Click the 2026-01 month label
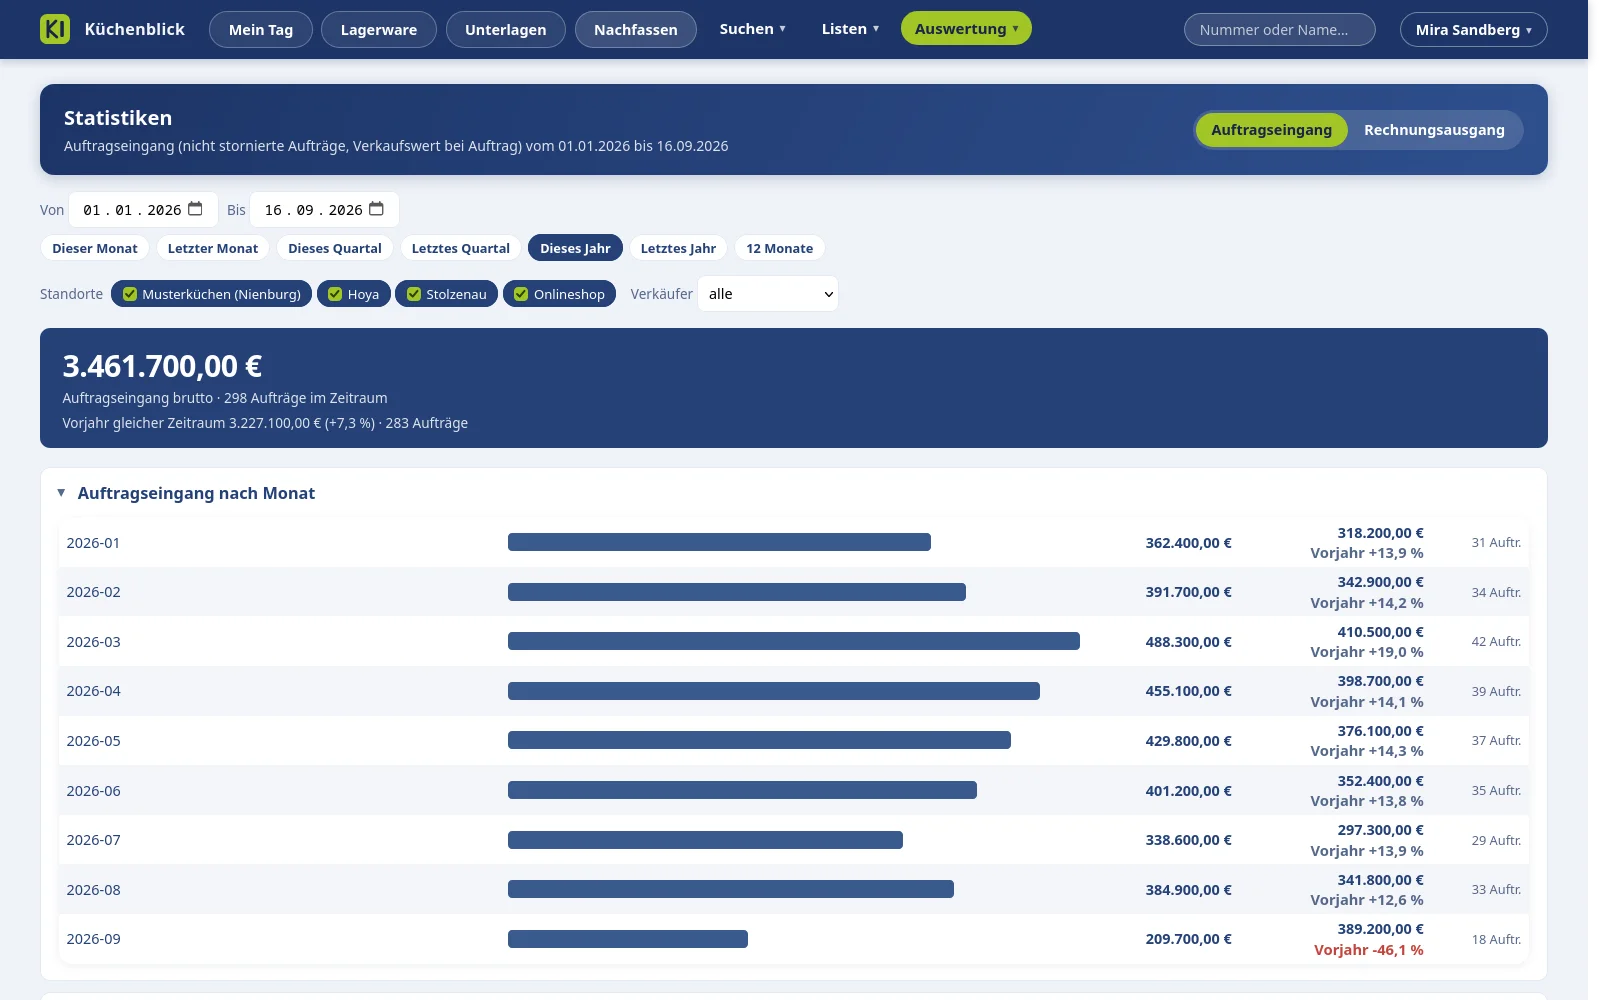 93,543
